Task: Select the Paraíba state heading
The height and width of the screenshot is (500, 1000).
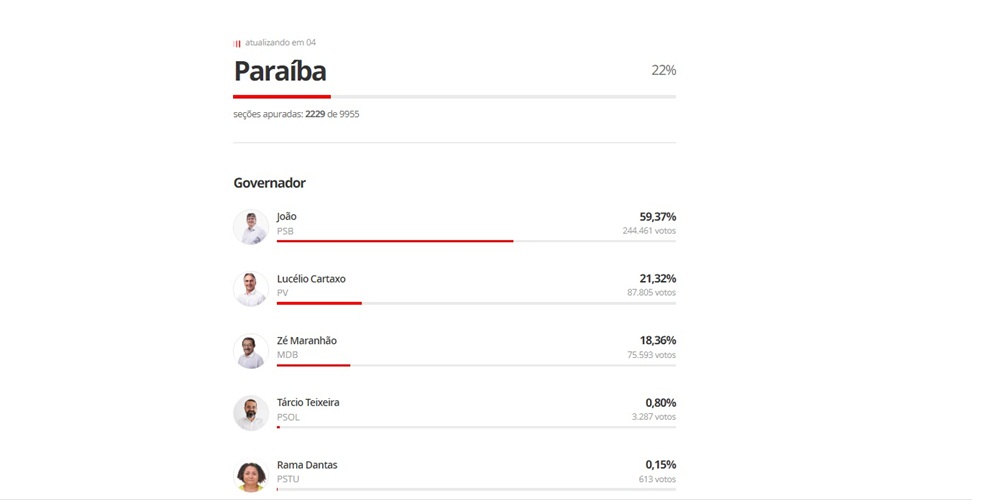Action: click(280, 72)
